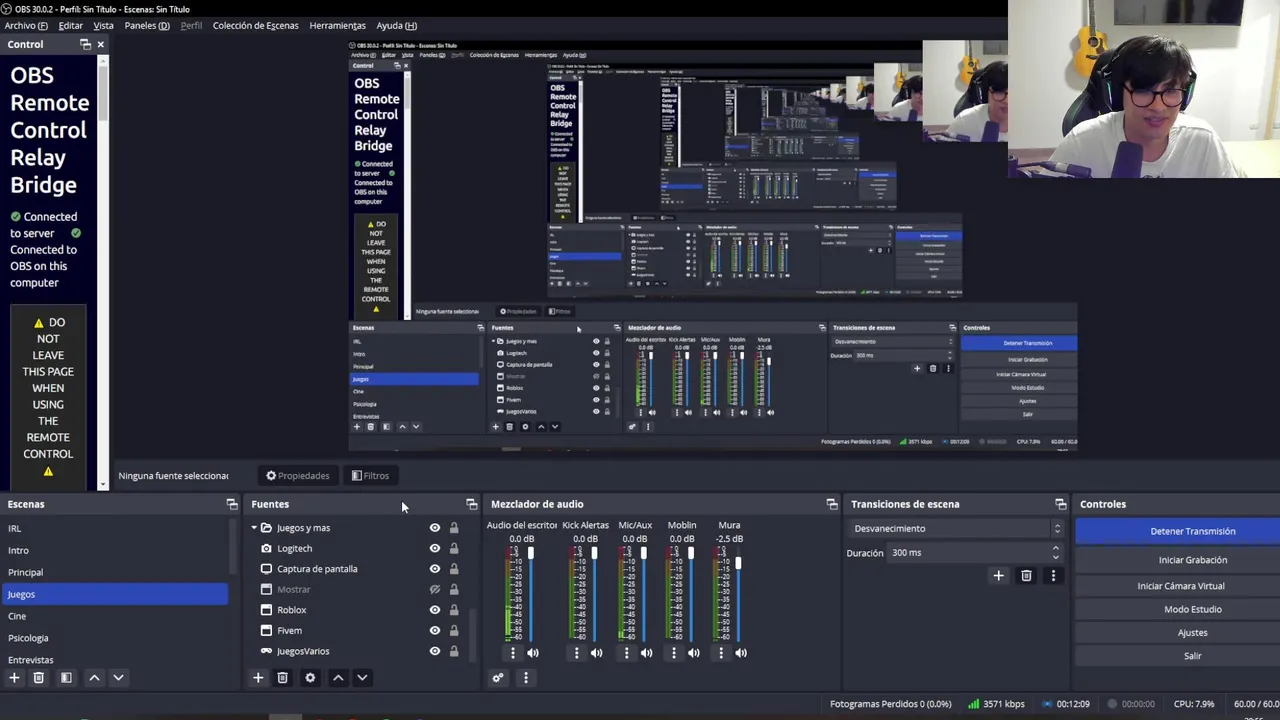Open the Editar menu
This screenshot has height=720, width=1280.
tap(70, 25)
